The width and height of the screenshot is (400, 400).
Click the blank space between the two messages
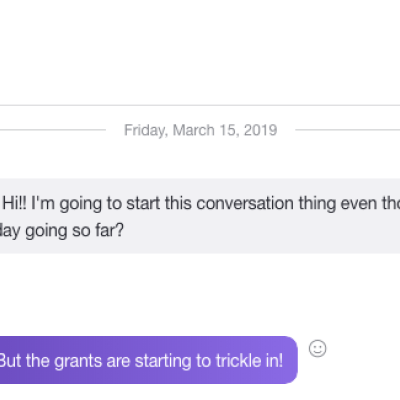click(x=200, y=295)
